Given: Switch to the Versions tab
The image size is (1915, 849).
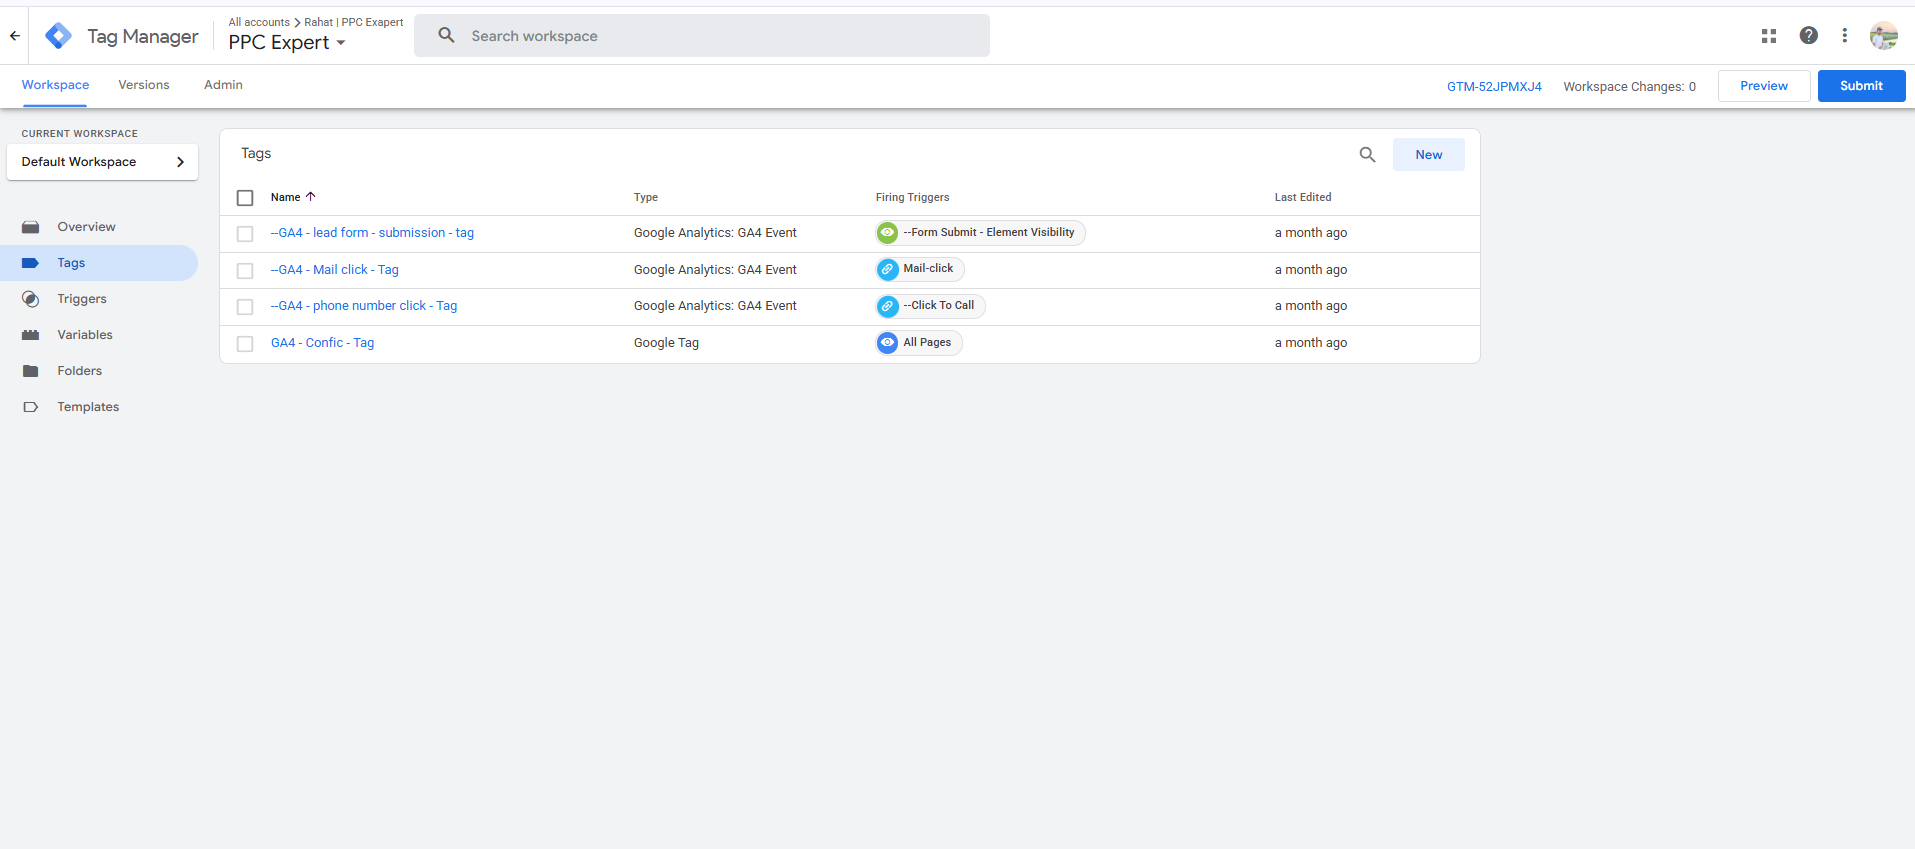Looking at the screenshot, I should 144,85.
